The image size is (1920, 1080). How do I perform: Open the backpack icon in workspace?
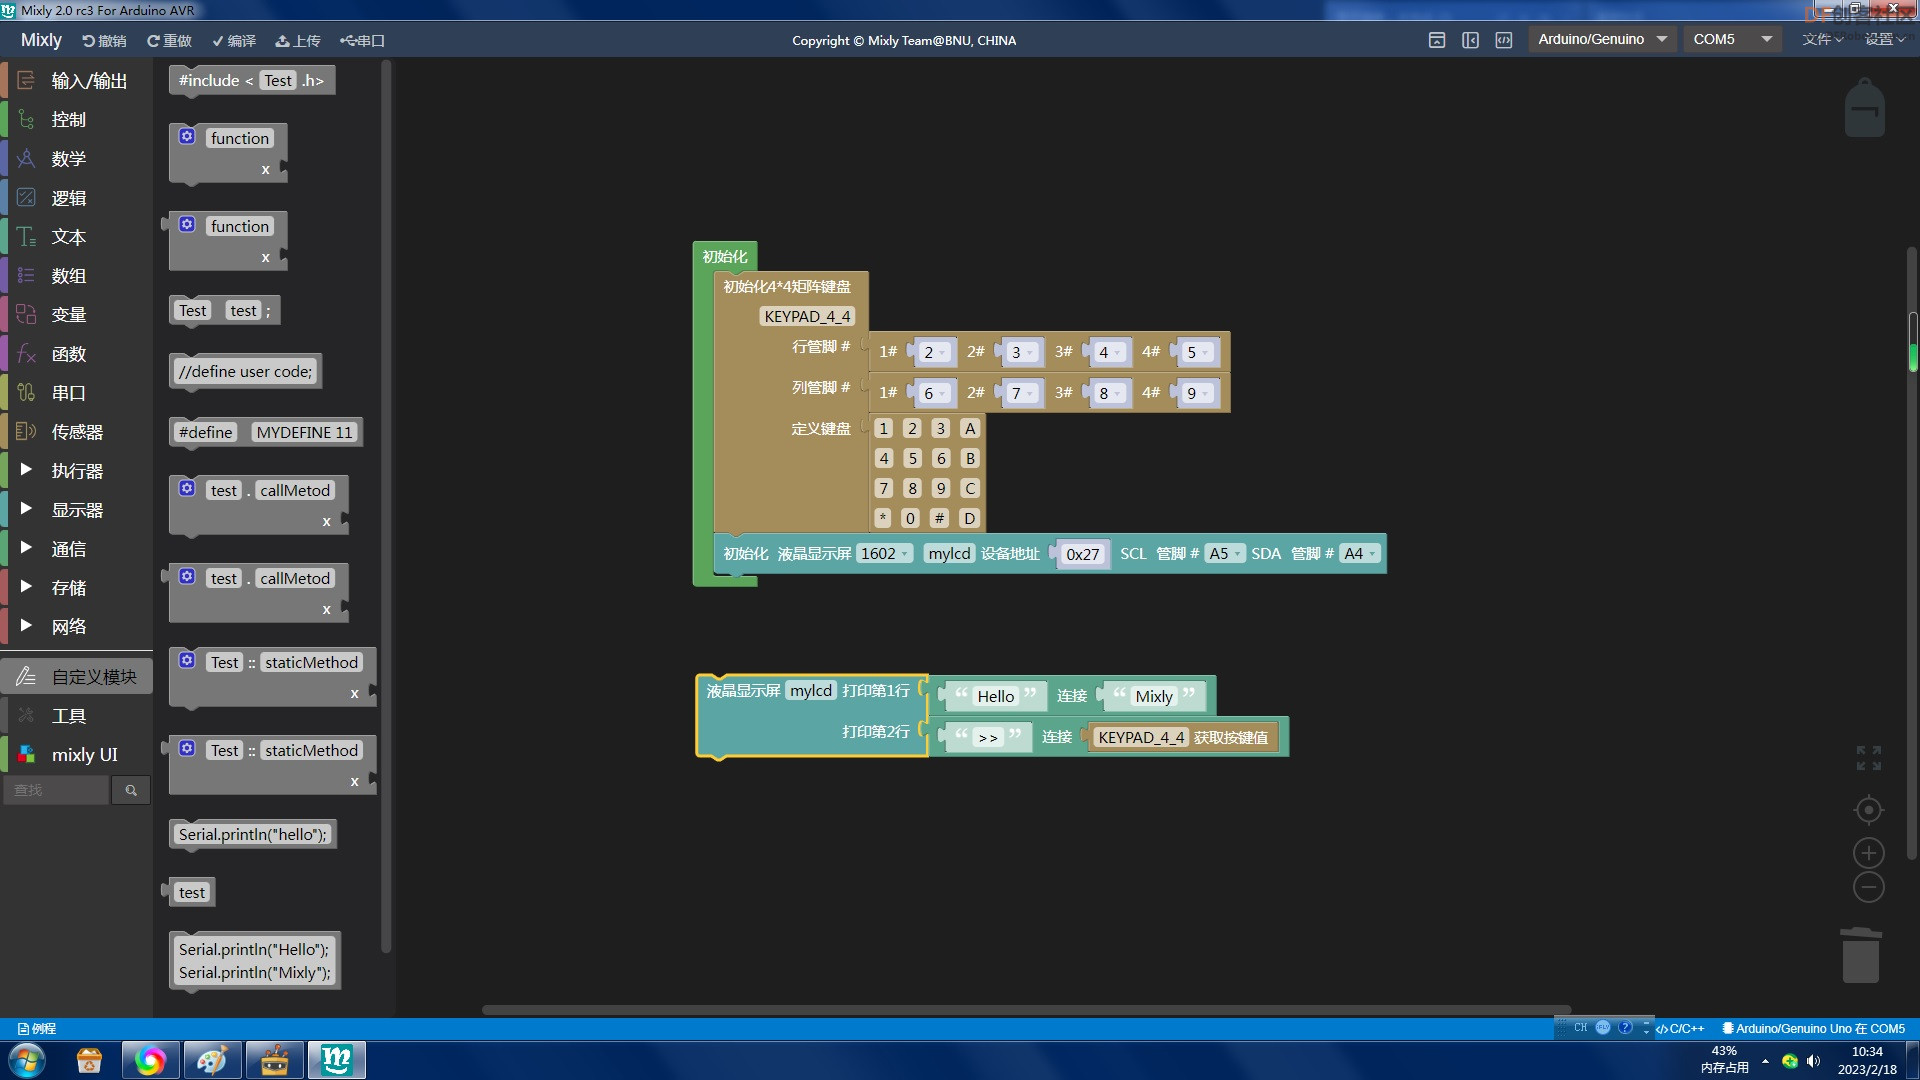(1864, 108)
